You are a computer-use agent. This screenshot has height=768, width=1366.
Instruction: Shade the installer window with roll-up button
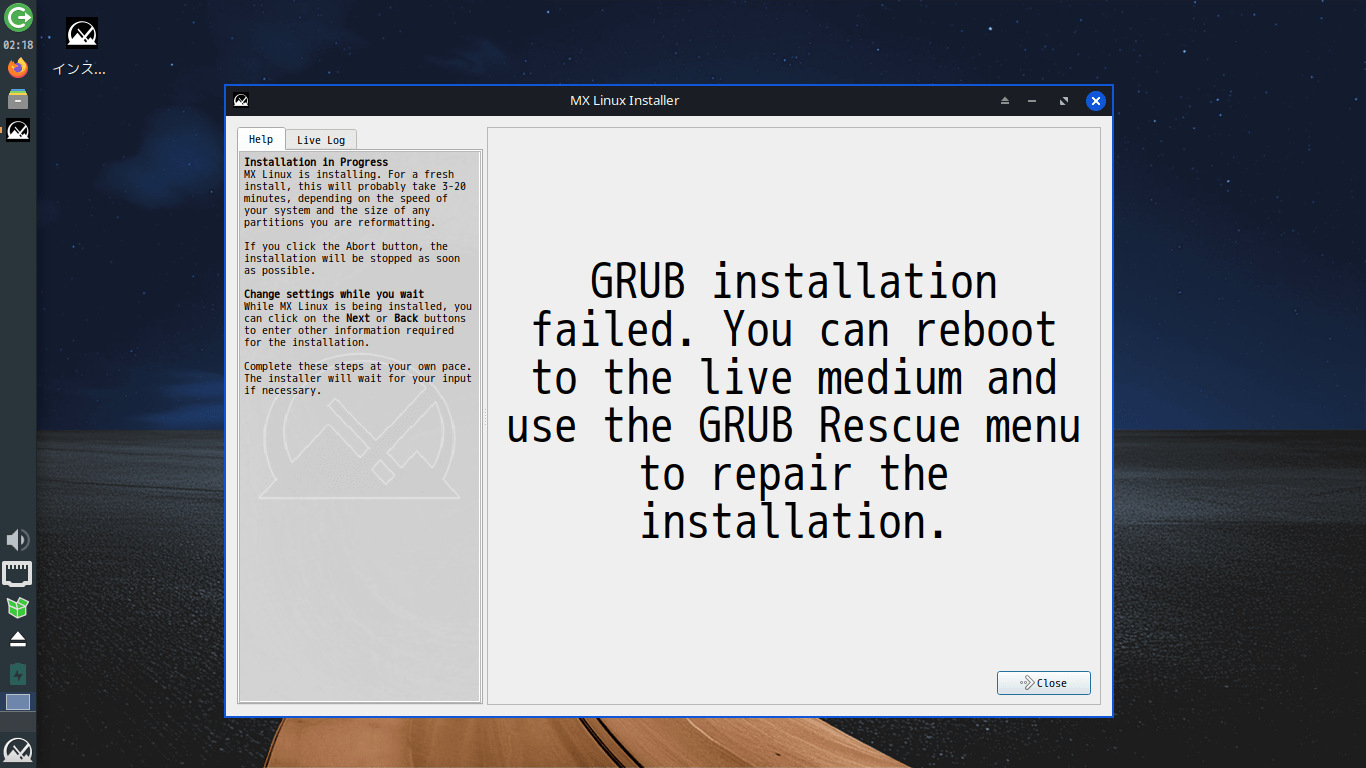coord(1005,101)
